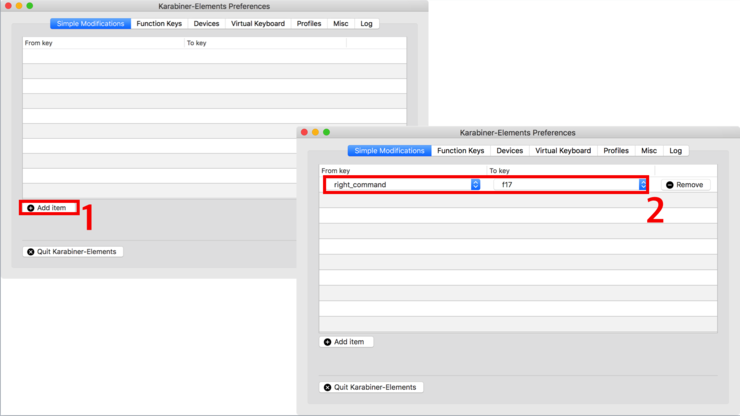740x416 pixels.
Task: Open Virtual Keyboard tab in the back window
Action: (x=258, y=24)
